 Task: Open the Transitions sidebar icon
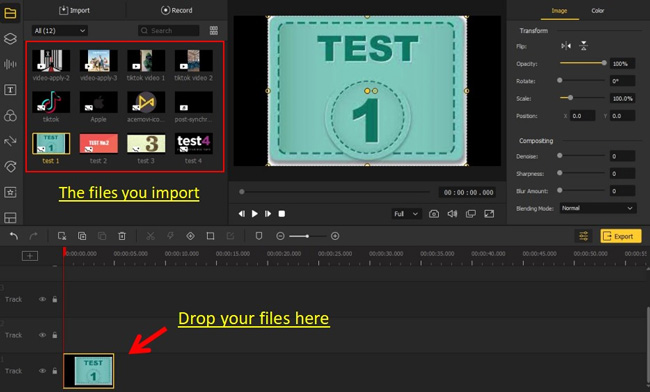click(x=10, y=141)
